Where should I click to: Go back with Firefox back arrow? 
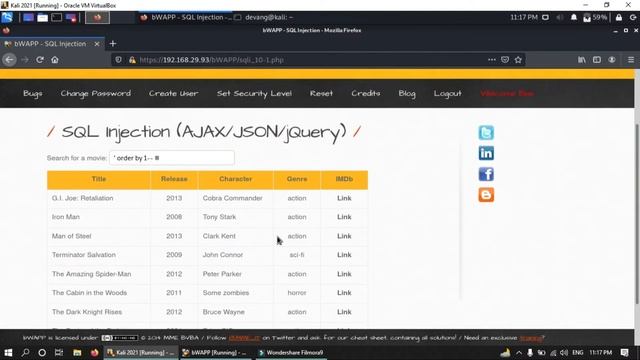tap(9, 60)
